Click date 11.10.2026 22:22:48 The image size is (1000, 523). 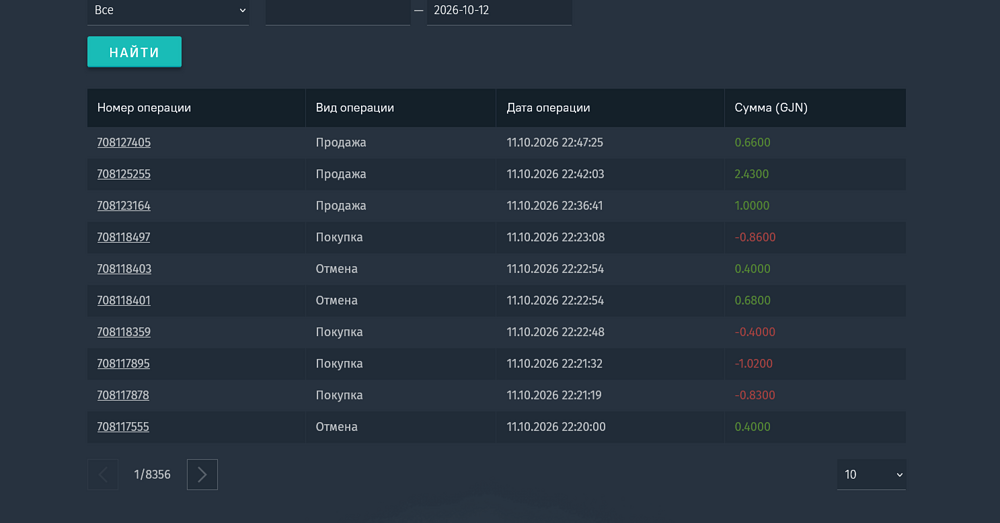[555, 332]
